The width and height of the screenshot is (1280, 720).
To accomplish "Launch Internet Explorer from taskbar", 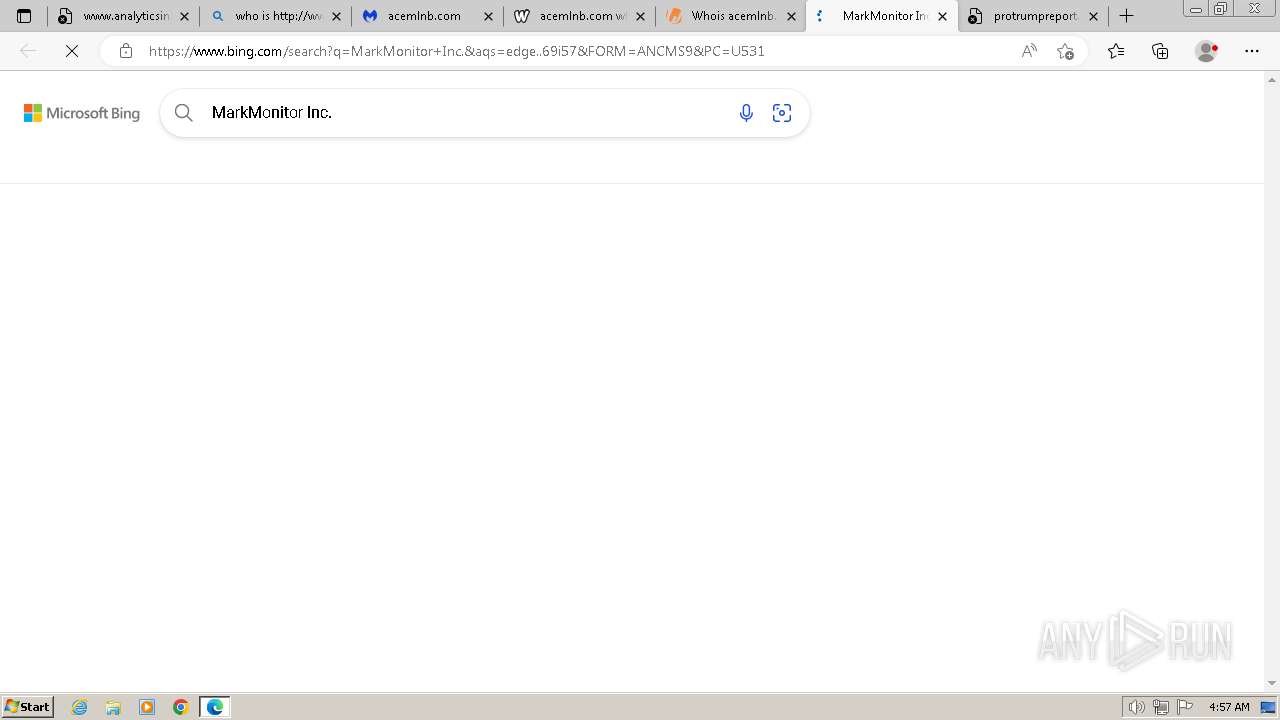I will click(80, 707).
